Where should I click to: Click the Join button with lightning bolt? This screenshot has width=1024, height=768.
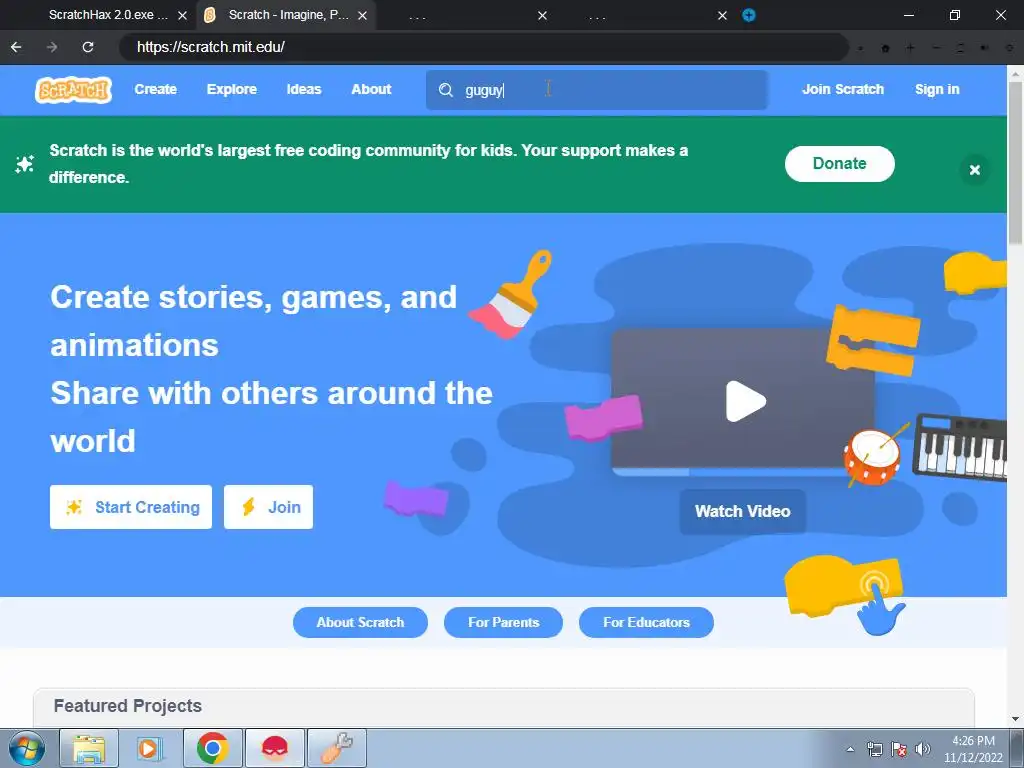268,507
